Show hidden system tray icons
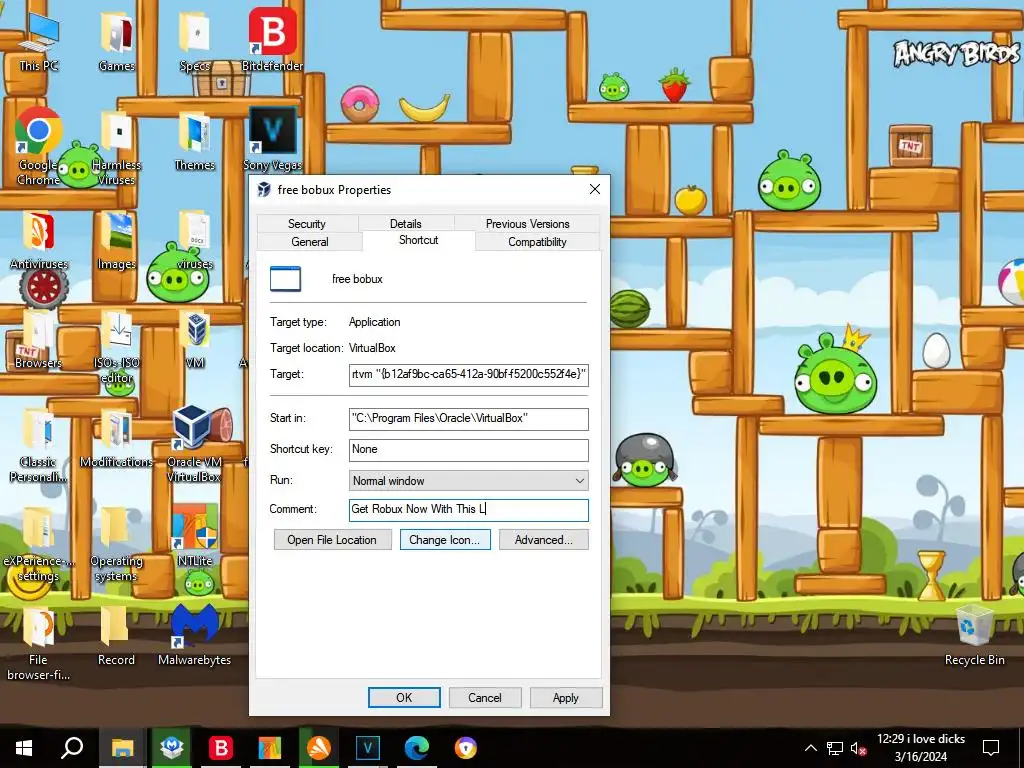This screenshot has width=1024, height=768. pos(810,748)
